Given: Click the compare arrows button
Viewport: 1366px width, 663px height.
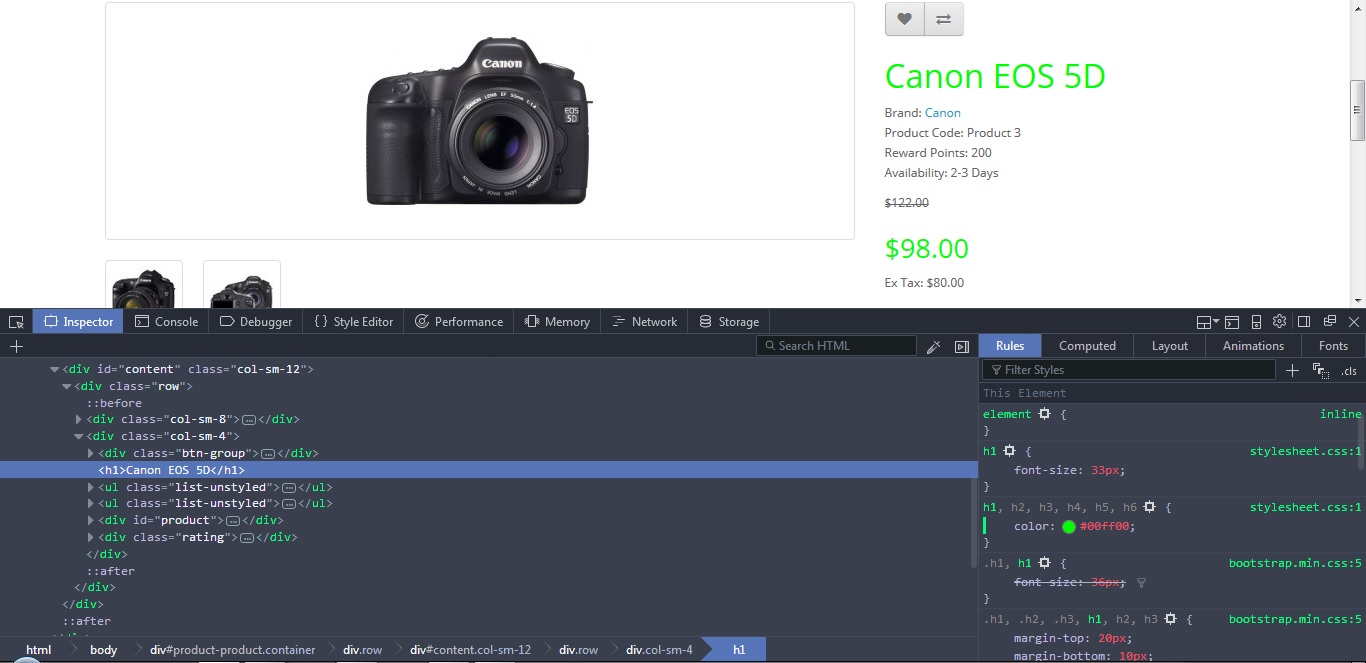Looking at the screenshot, I should point(944,19).
